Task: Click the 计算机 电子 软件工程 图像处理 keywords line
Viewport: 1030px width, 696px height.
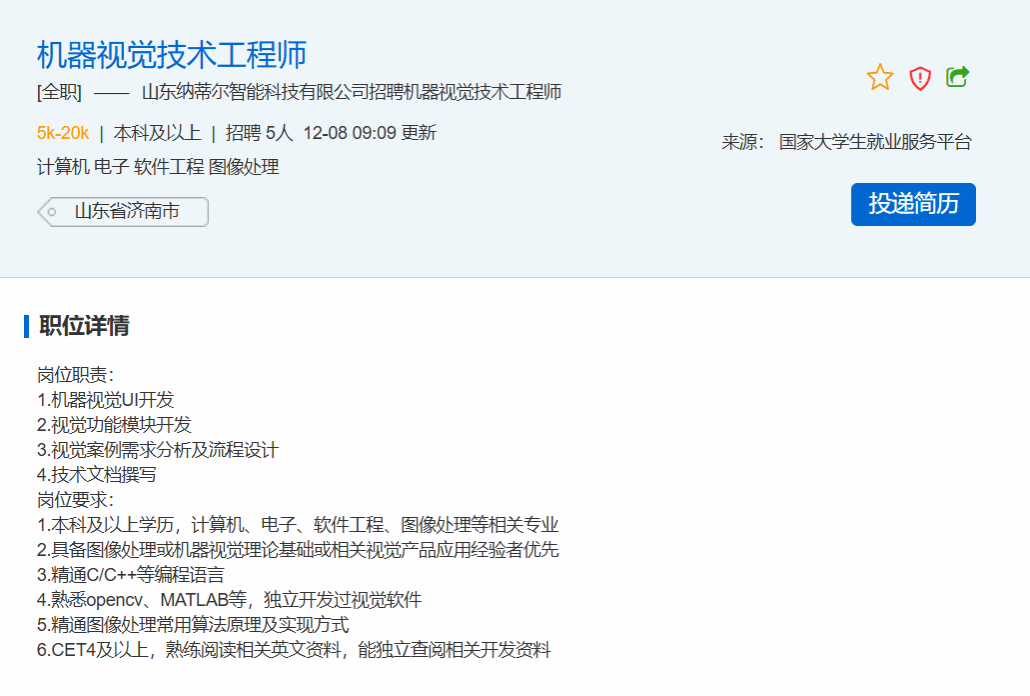Action: click(x=158, y=167)
